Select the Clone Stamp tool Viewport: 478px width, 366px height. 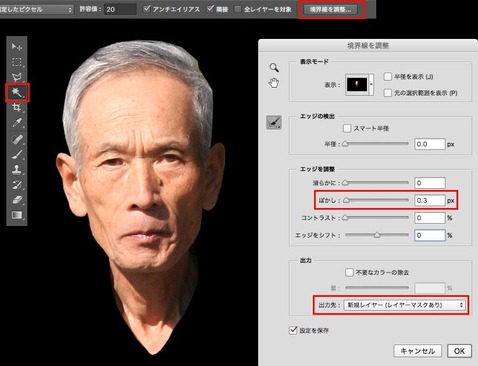pyautogui.click(x=17, y=169)
